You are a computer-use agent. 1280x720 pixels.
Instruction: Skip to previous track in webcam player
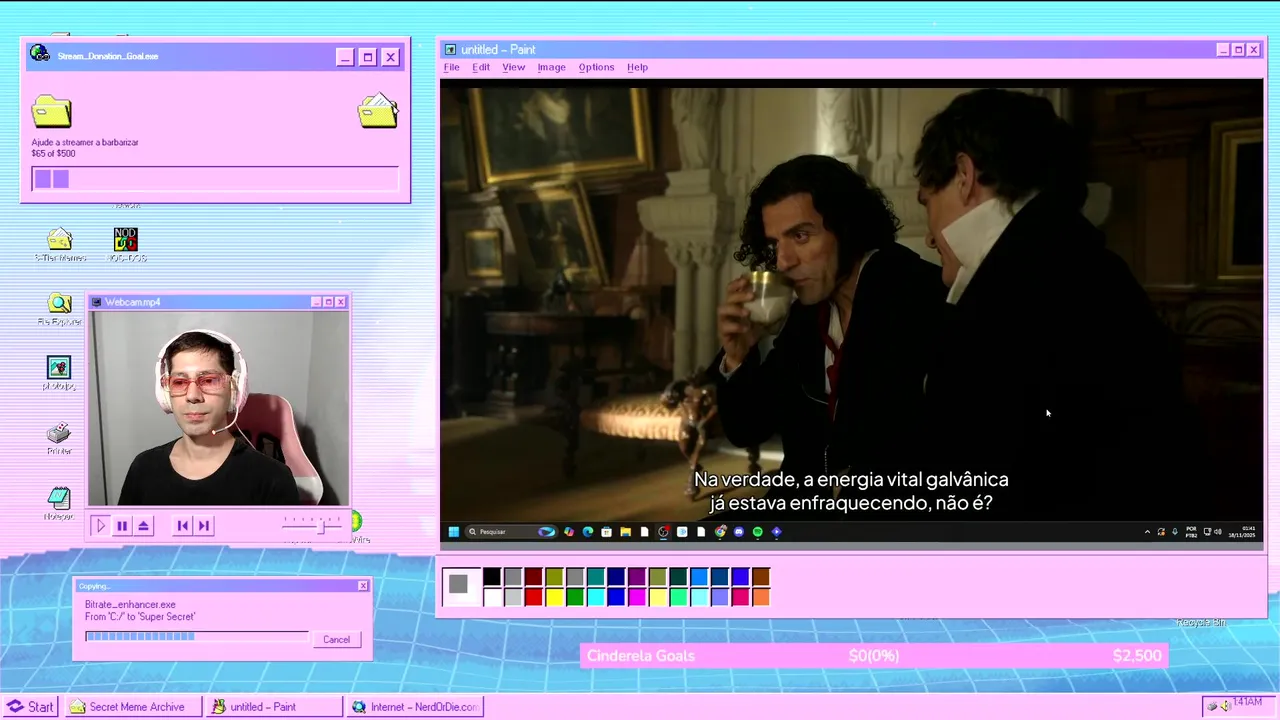(x=182, y=525)
